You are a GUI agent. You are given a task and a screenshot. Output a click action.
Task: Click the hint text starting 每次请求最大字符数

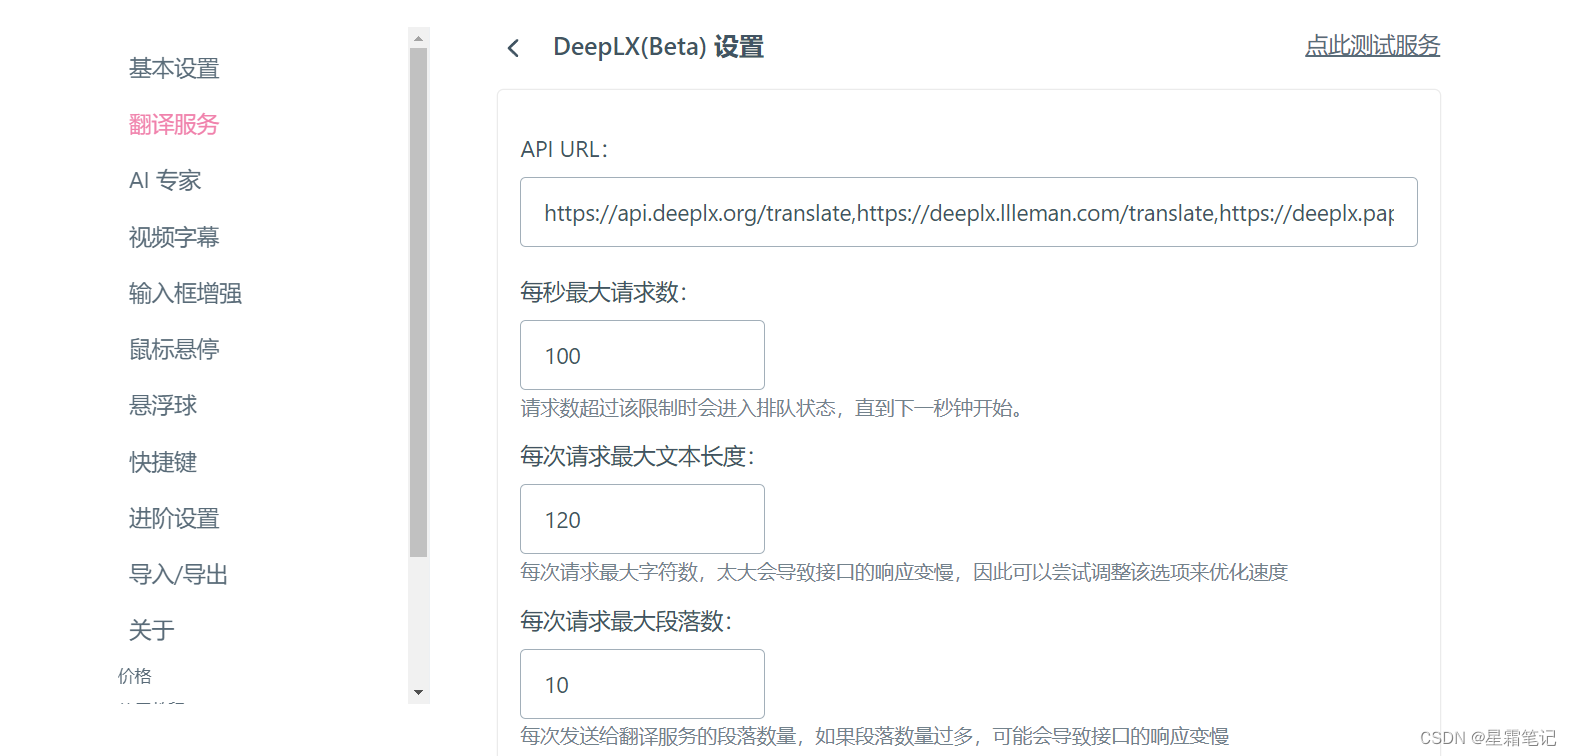pos(904,572)
